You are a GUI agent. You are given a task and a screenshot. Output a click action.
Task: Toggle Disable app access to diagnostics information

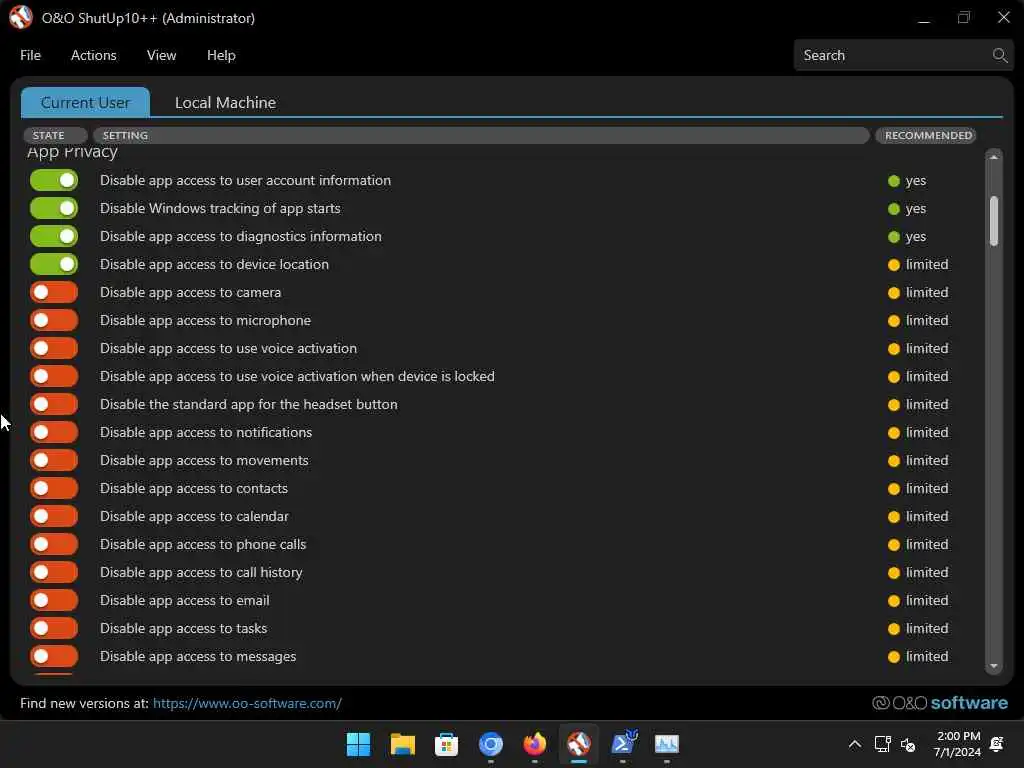pyautogui.click(x=54, y=236)
